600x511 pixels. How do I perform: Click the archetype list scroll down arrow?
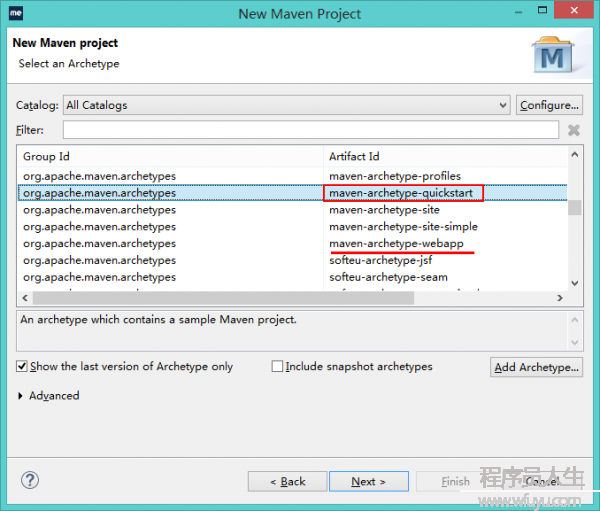(574, 283)
